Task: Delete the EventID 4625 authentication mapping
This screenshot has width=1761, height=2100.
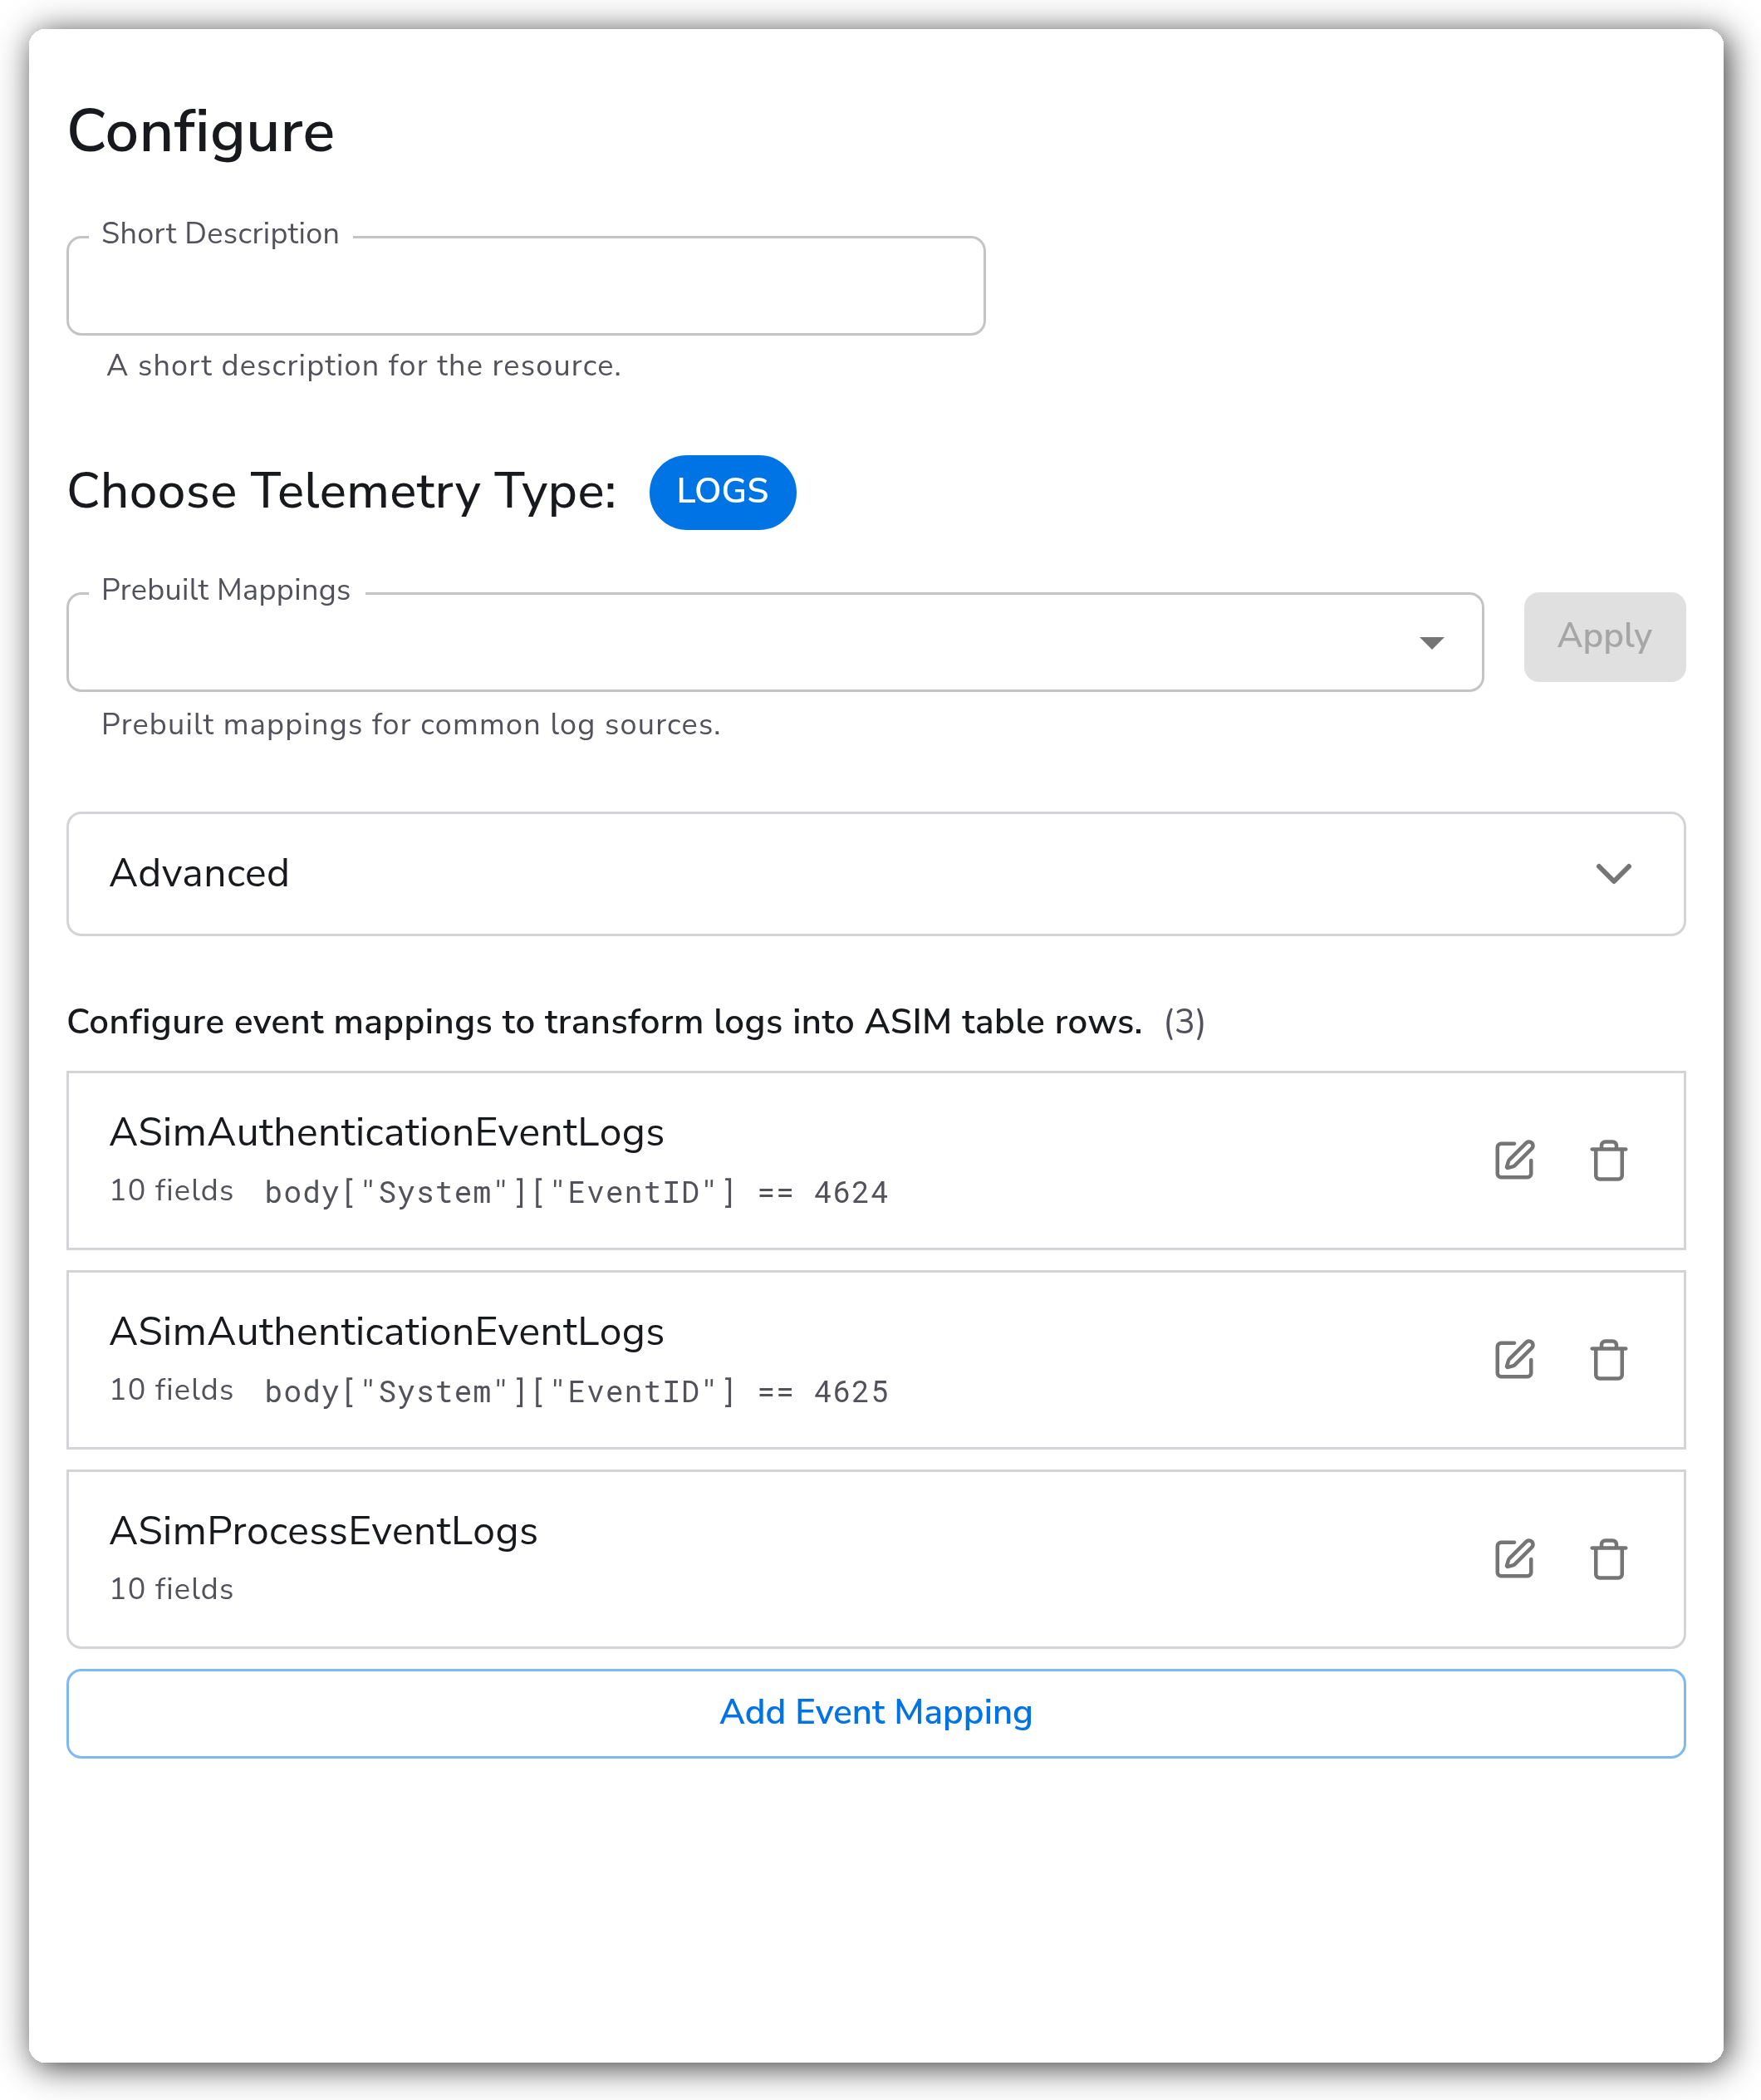Action: point(1608,1359)
